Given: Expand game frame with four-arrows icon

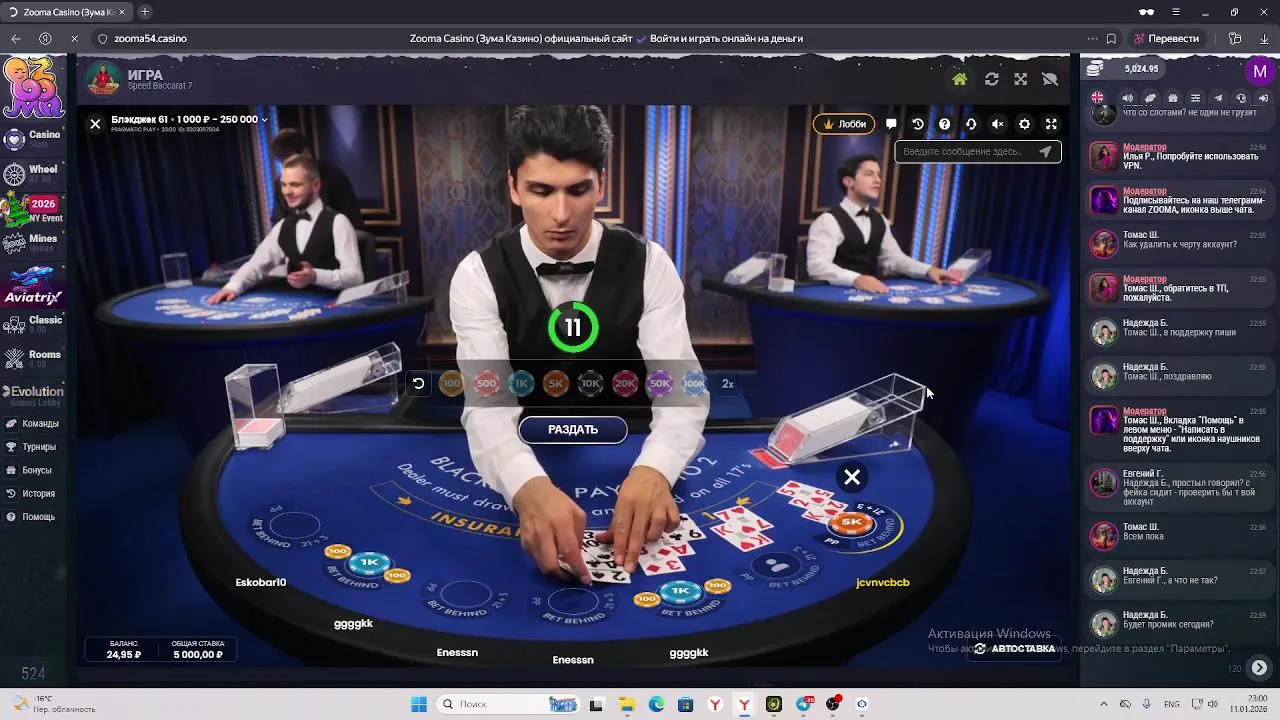Looking at the screenshot, I should (1020, 79).
